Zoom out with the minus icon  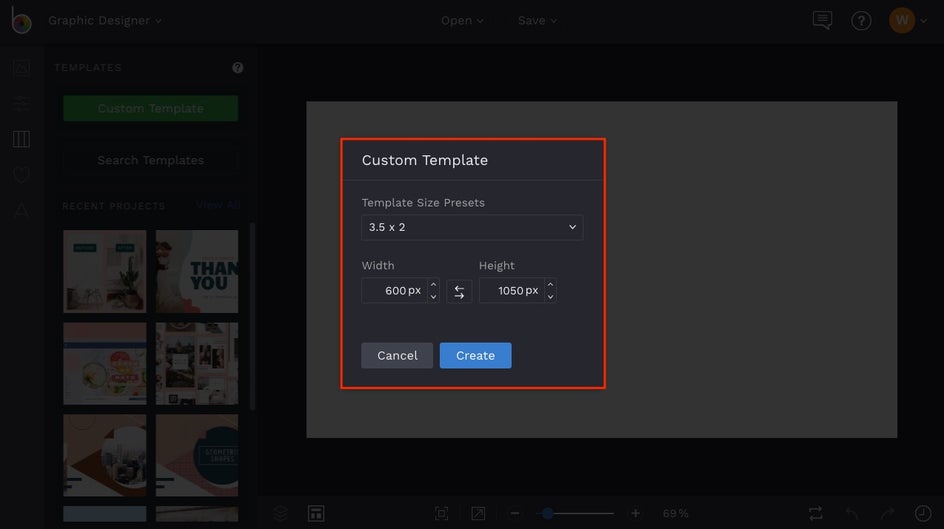[515, 513]
